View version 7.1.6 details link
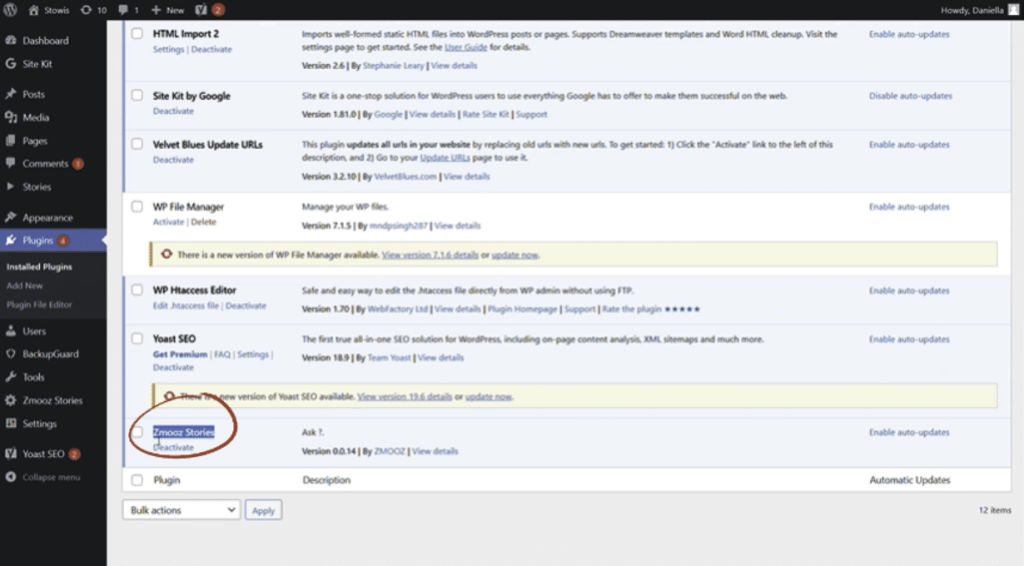This screenshot has height=566, width=1024. click(x=430, y=255)
